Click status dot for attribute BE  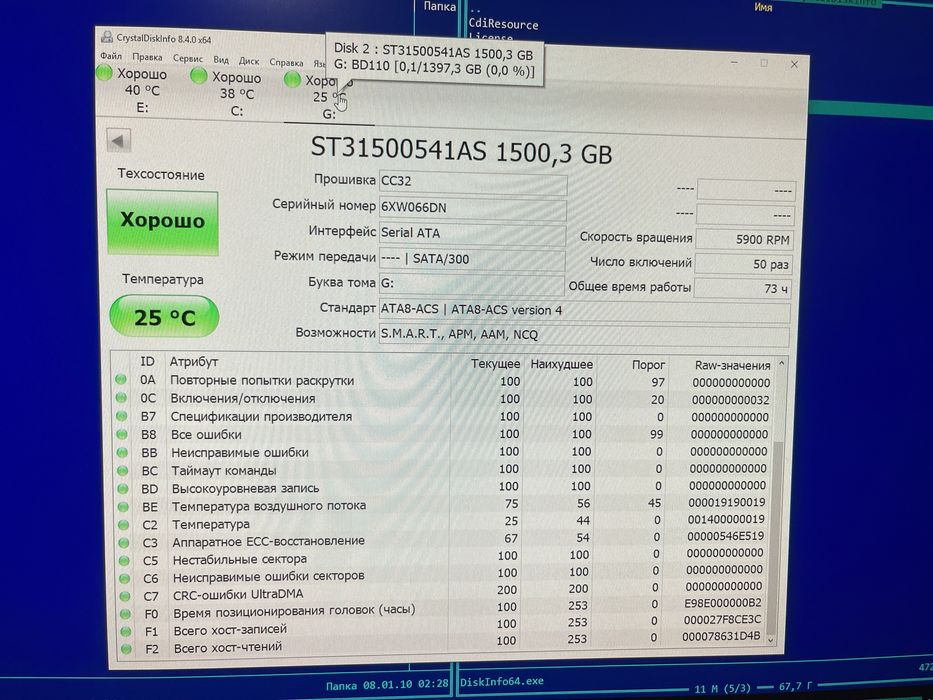pos(123,507)
